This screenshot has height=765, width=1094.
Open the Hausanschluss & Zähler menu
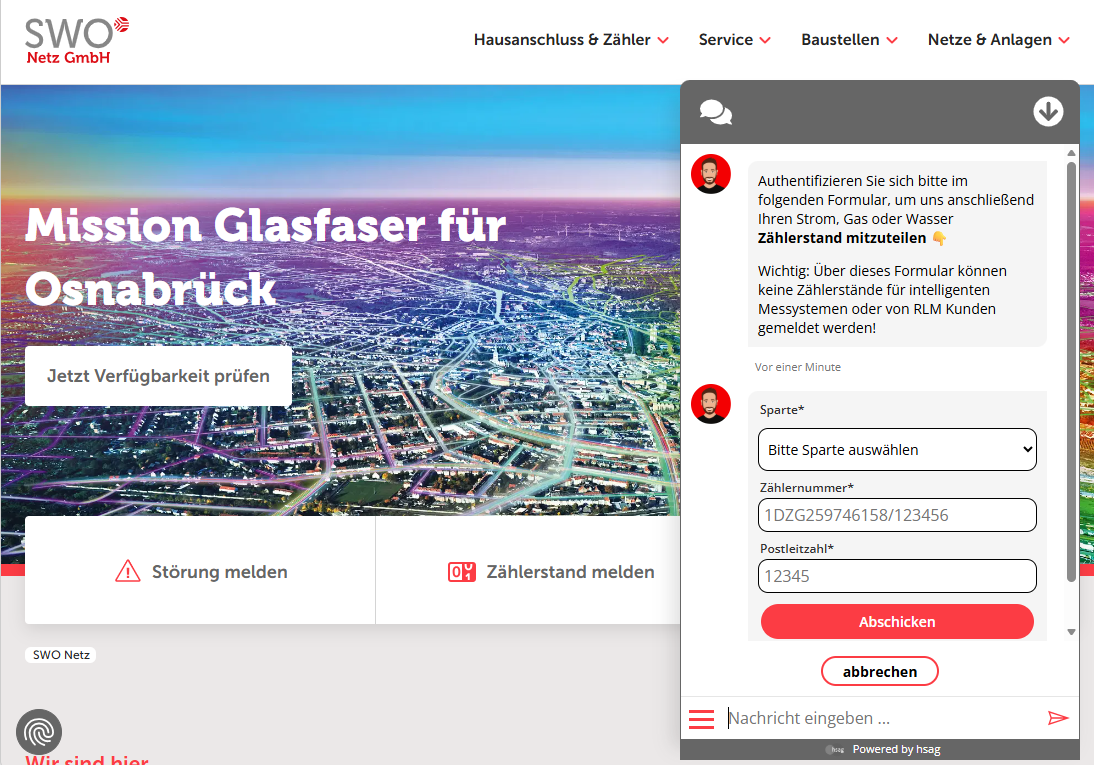(x=571, y=40)
